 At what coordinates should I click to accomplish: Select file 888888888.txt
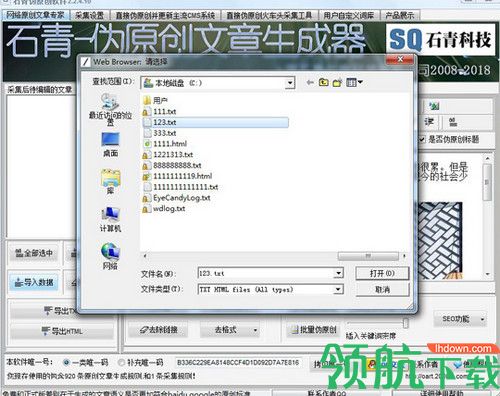click(172, 165)
